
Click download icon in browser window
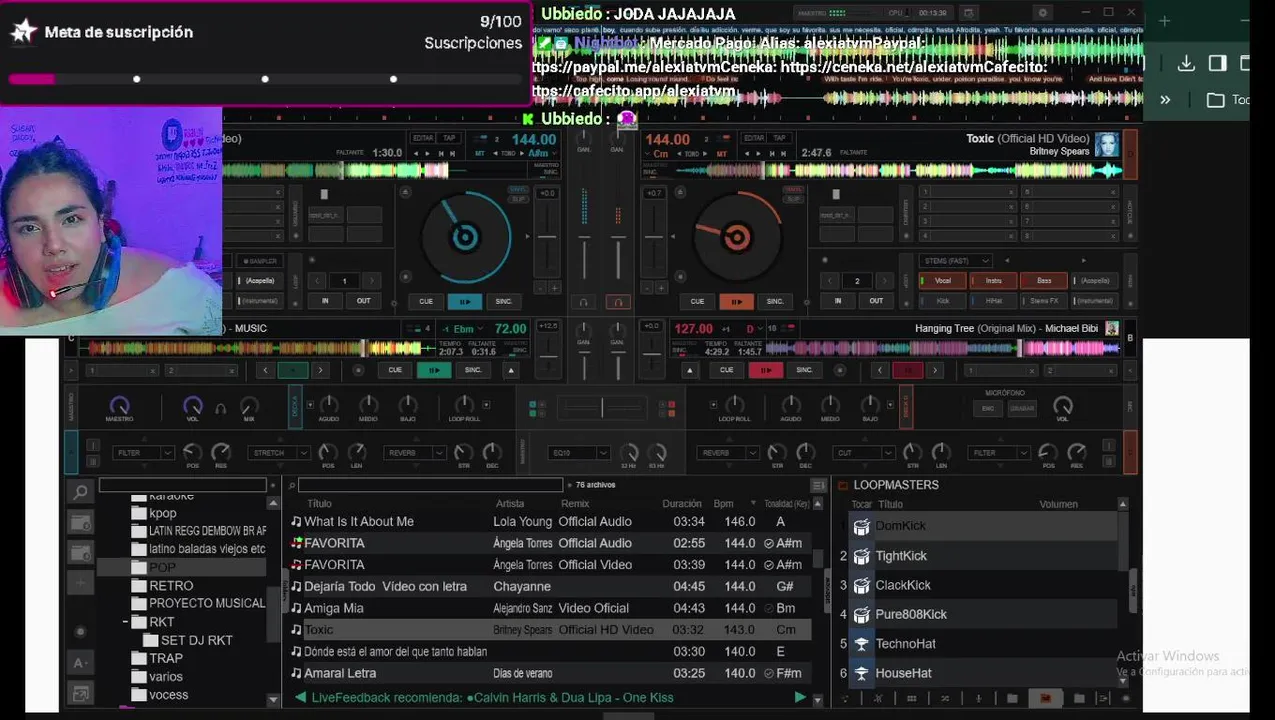pos(1186,63)
